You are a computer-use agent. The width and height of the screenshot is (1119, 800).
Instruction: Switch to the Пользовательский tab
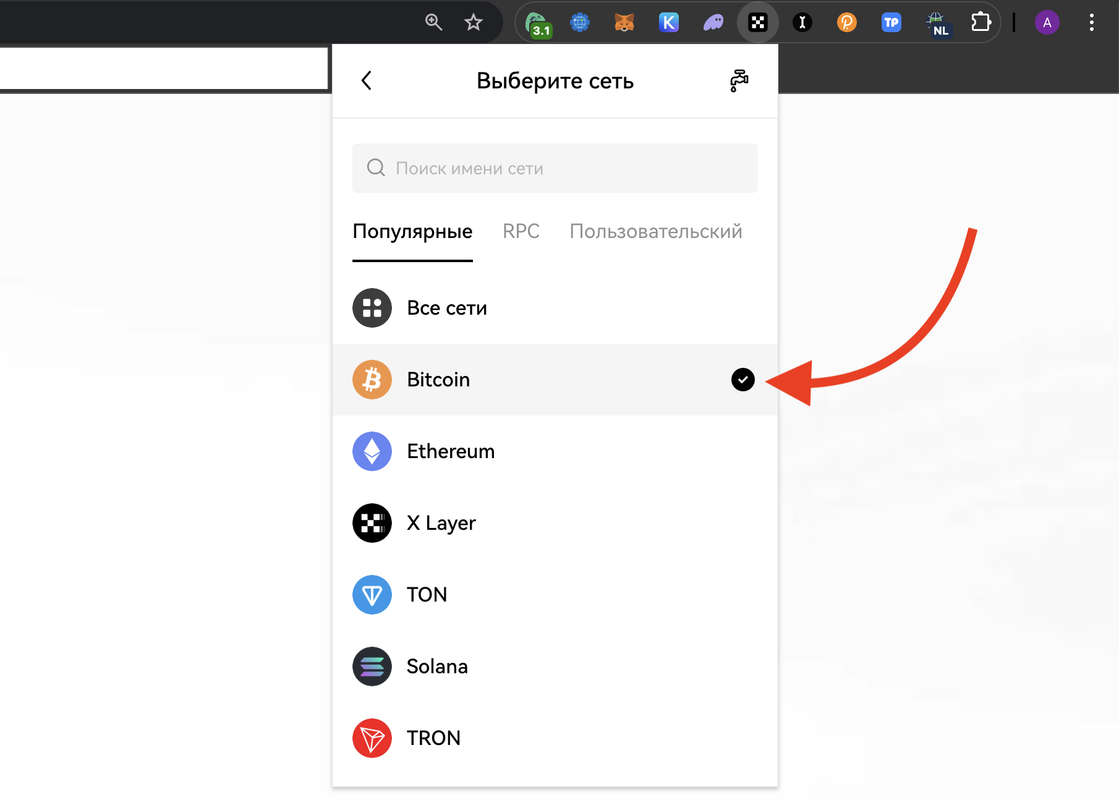(656, 231)
